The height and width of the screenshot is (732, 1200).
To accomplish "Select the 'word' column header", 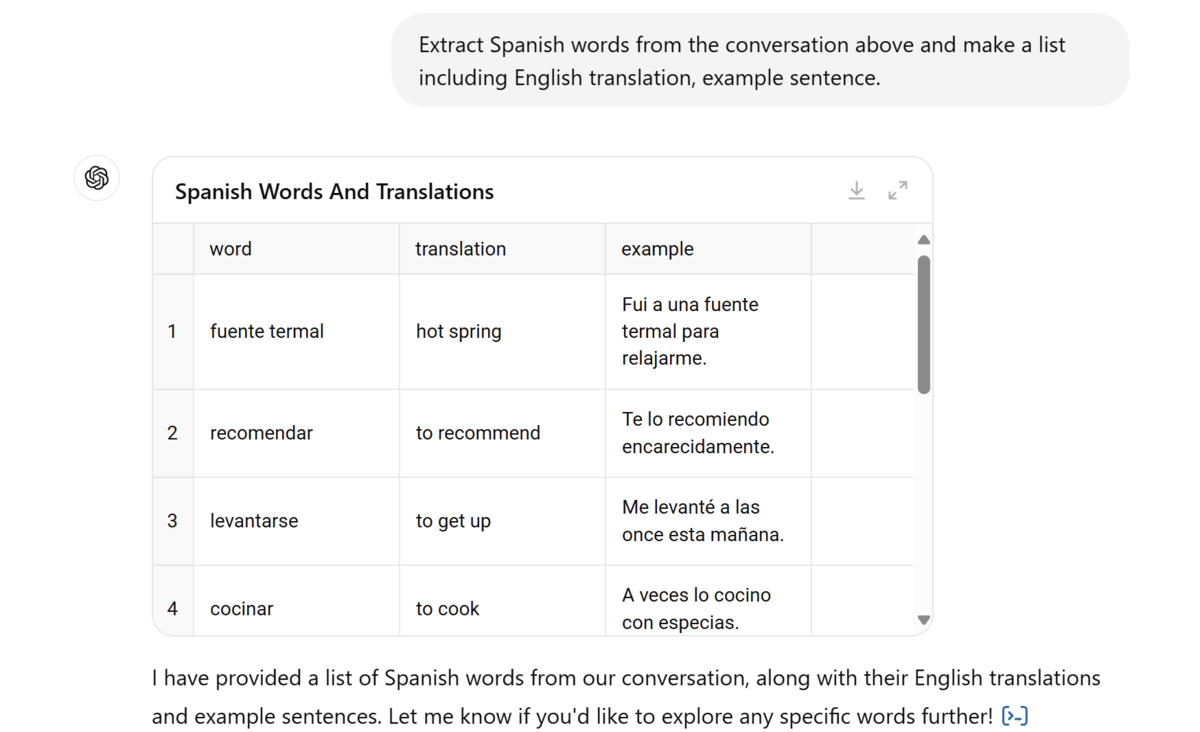I will pyautogui.click(x=296, y=249).
